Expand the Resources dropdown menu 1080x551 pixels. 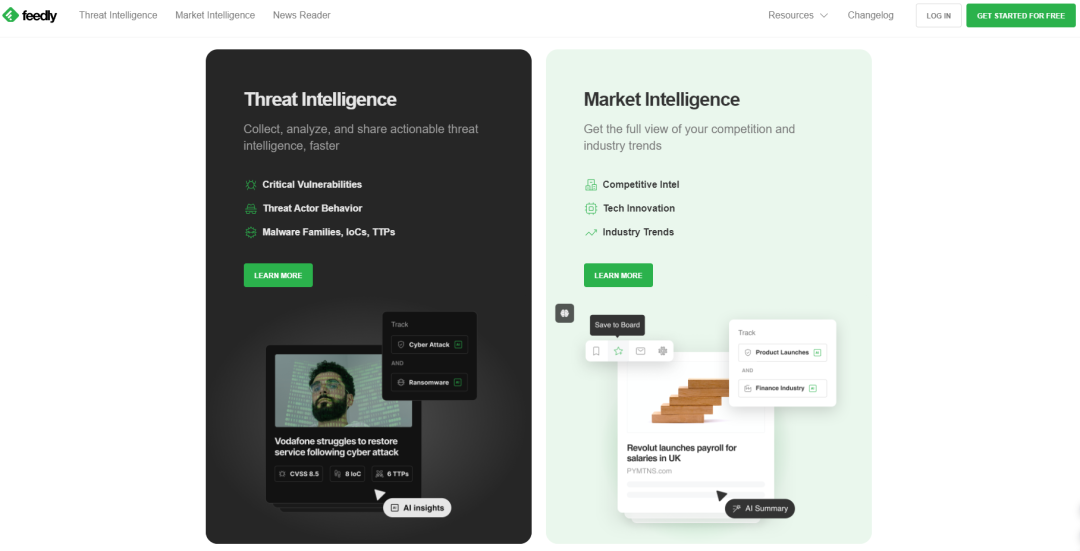[x=798, y=15]
